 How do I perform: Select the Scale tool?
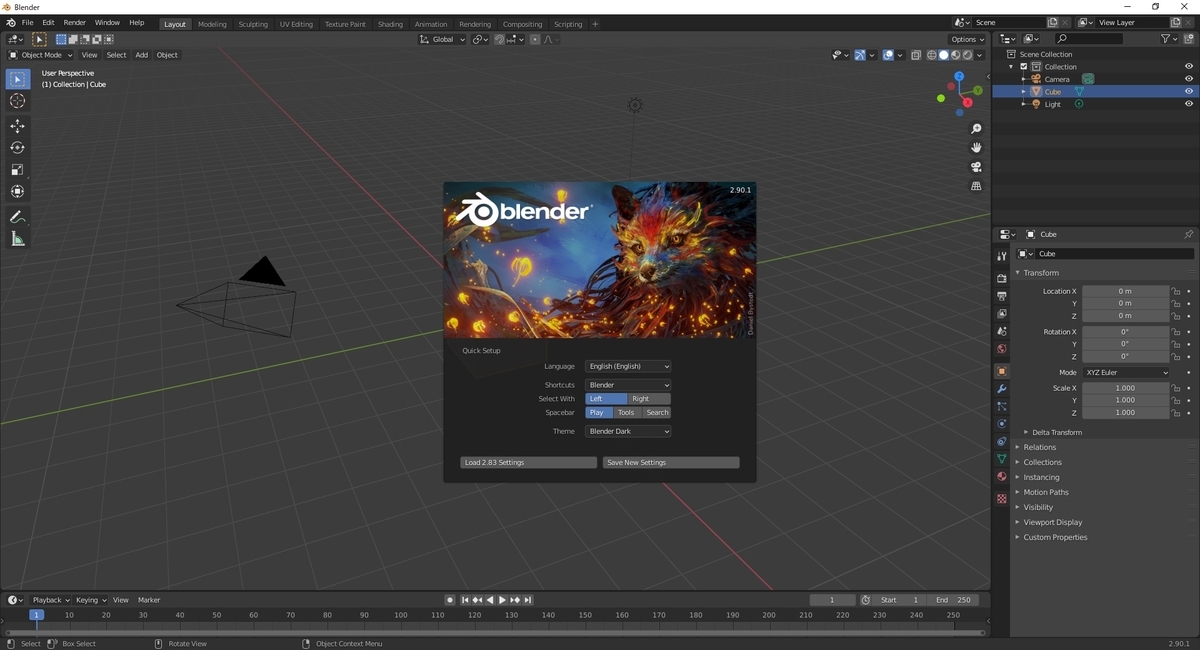(17, 170)
